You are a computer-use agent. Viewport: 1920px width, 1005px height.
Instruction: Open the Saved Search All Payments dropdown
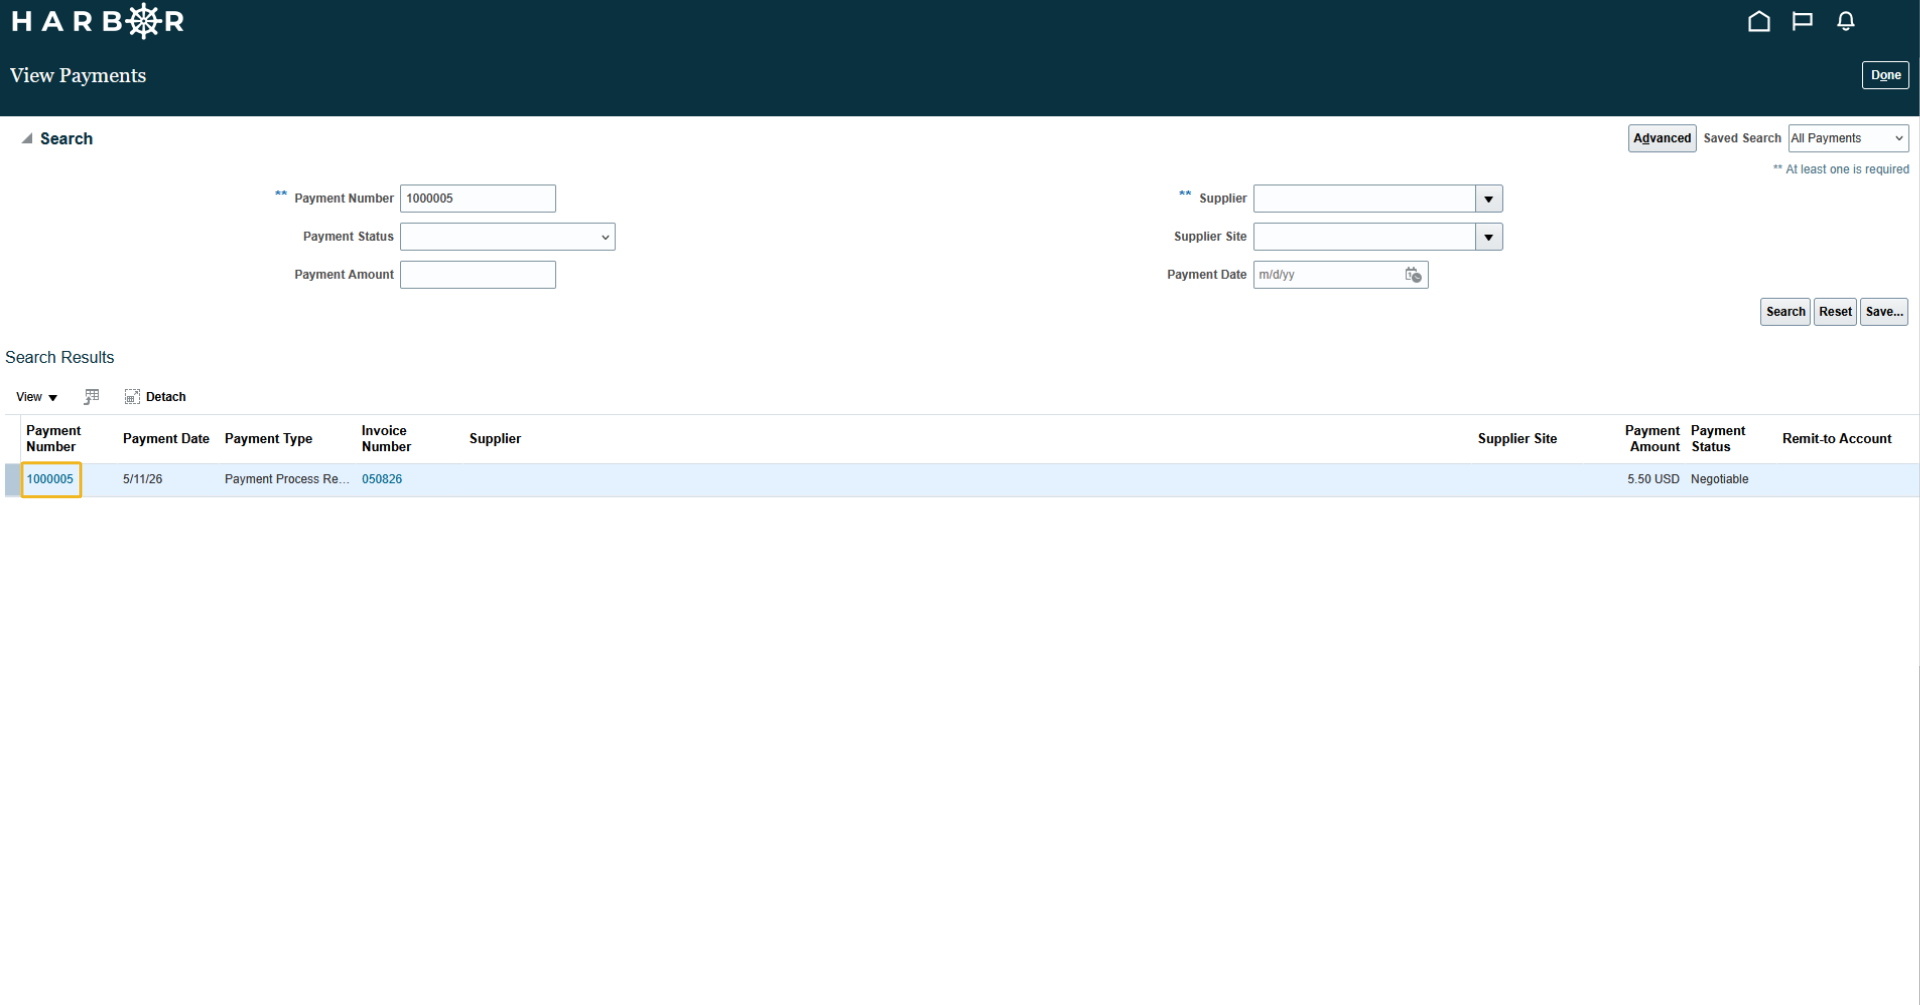(1848, 139)
